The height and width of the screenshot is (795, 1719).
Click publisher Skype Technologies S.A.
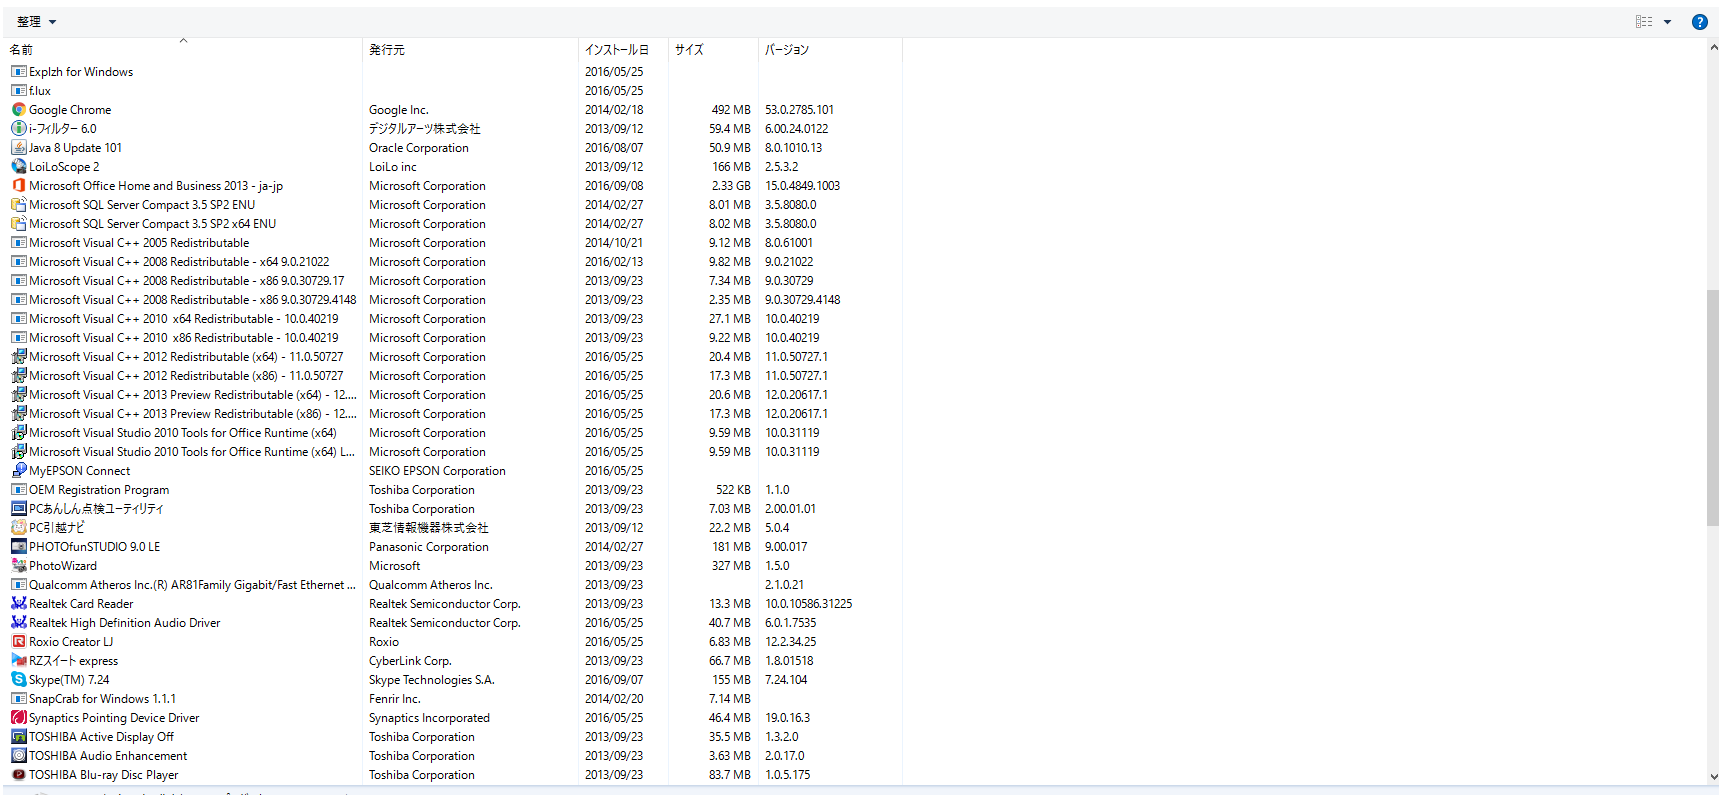432,680
